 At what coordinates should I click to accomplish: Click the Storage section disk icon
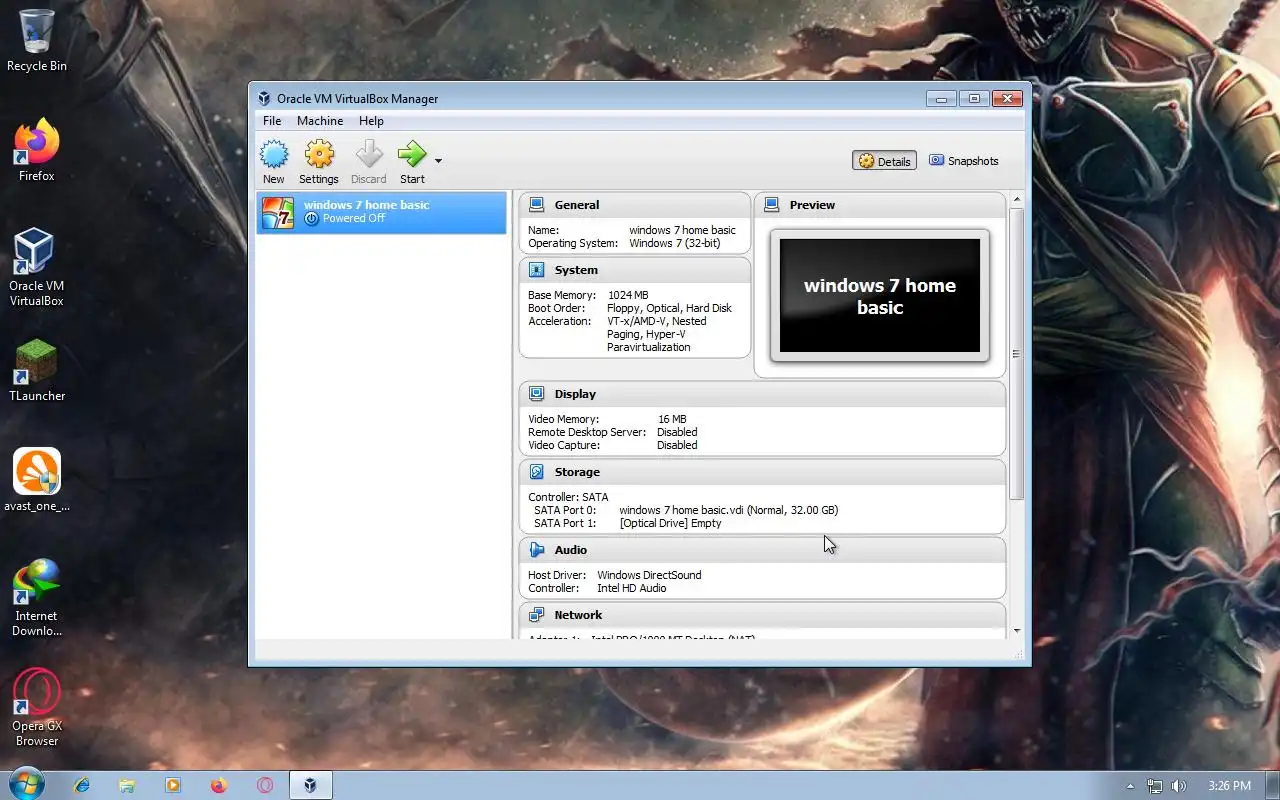coord(537,472)
